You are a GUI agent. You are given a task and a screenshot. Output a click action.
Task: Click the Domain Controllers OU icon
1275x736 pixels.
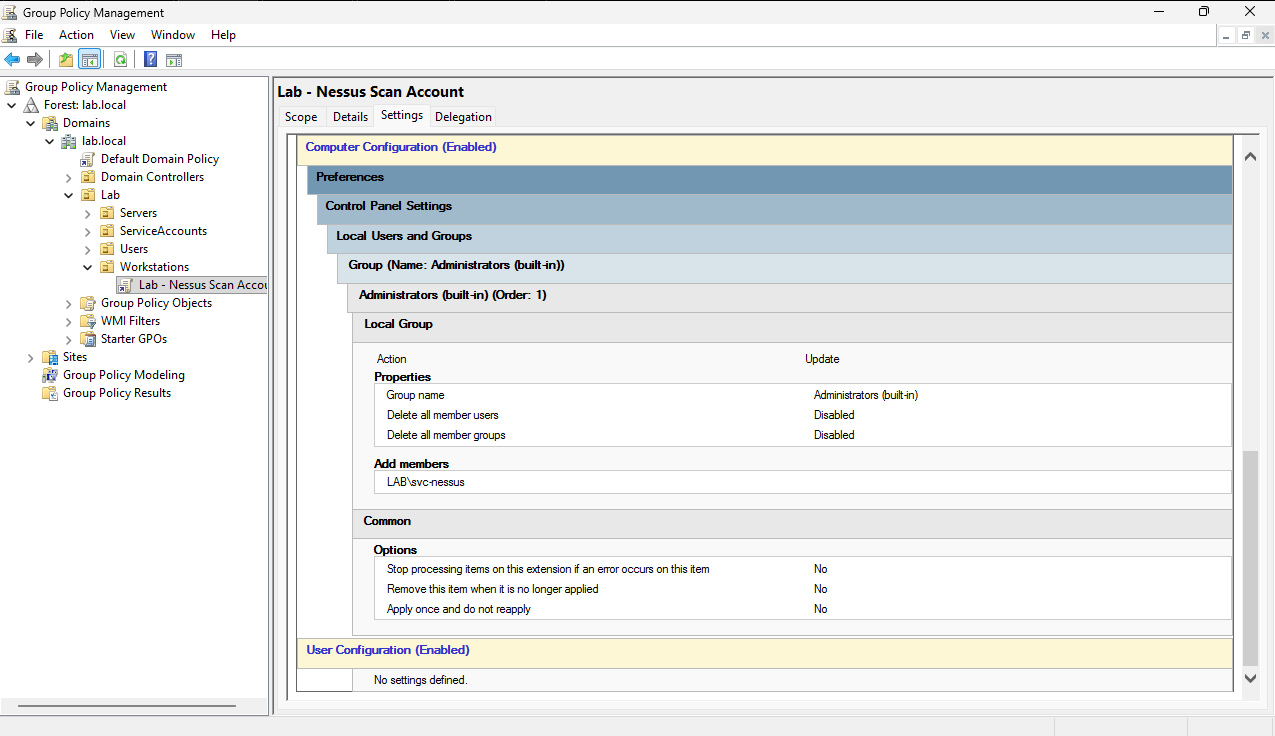coord(88,177)
